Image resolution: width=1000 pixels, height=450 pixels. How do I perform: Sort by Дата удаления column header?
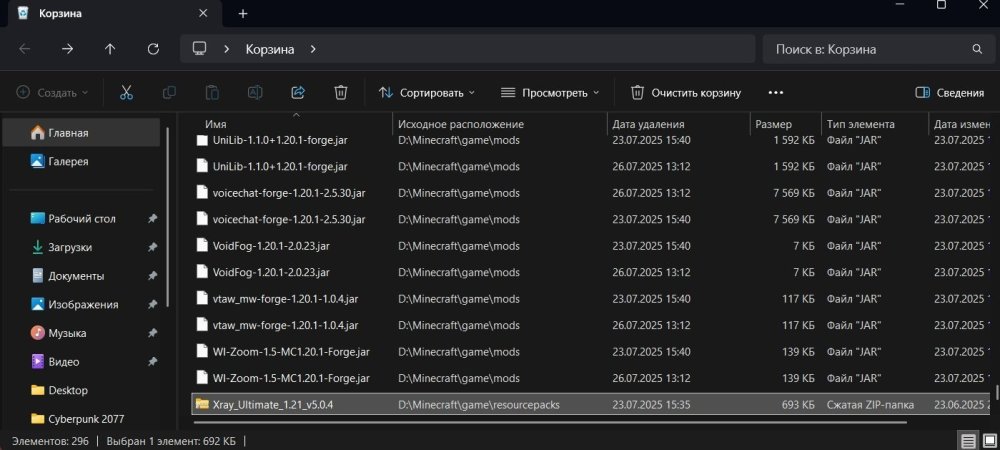[678, 124]
